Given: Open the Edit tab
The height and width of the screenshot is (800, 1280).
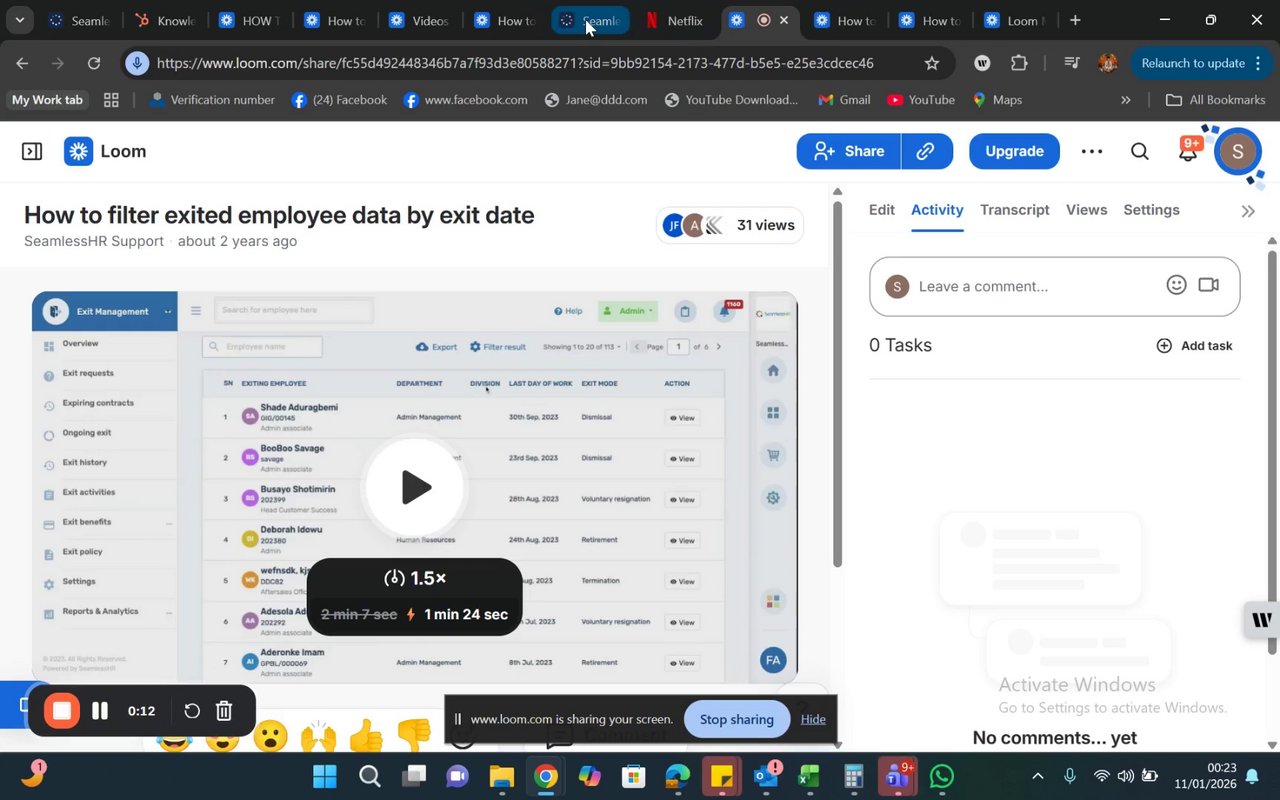Looking at the screenshot, I should [x=882, y=210].
